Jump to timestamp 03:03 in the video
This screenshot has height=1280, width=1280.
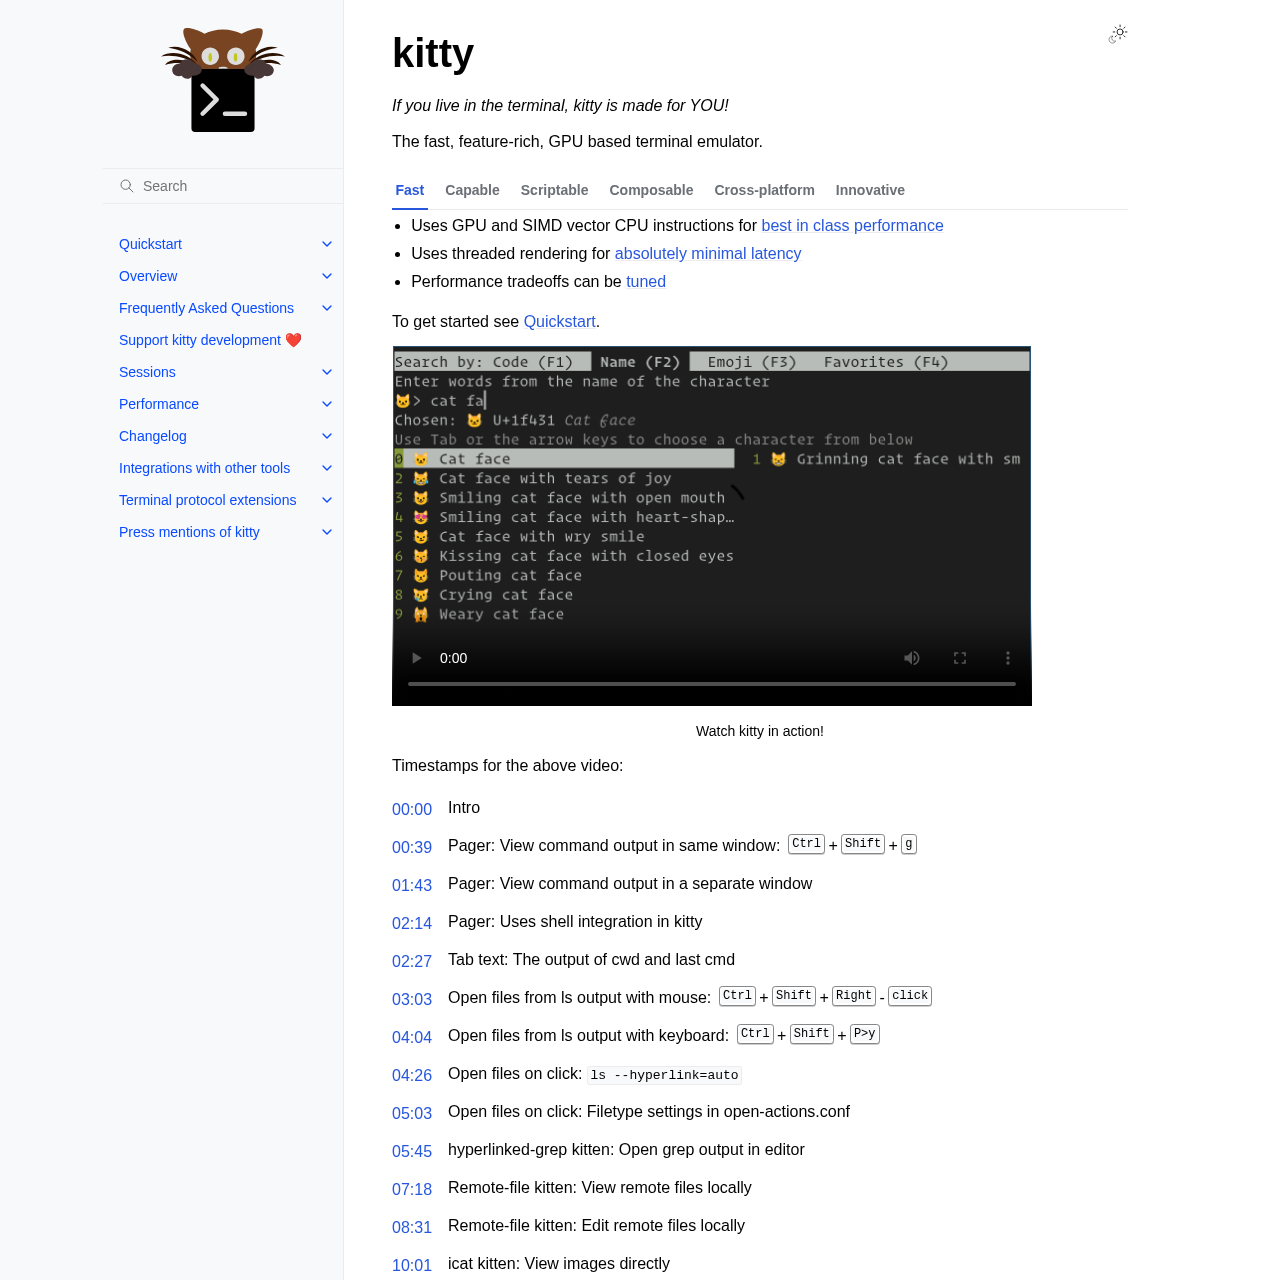[411, 999]
